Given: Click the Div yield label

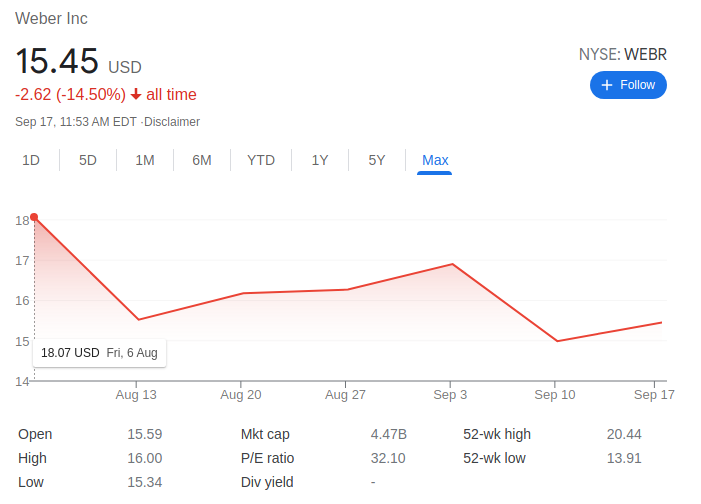Looking at the screenshot, I should [x=267, y=482].
